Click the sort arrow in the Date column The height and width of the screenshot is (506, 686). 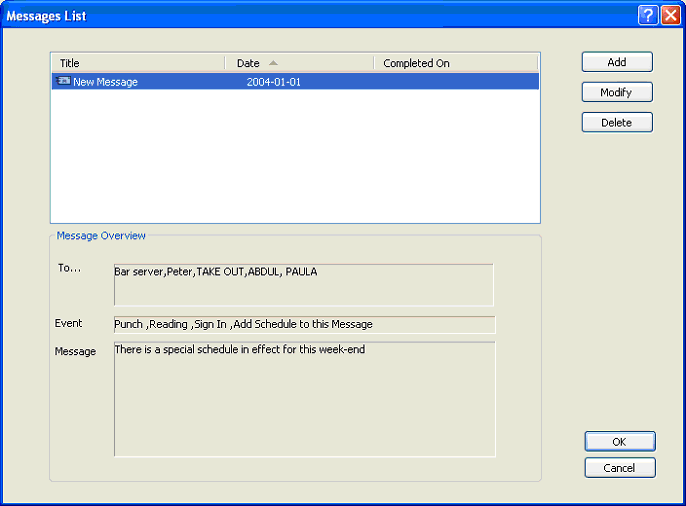273,63
